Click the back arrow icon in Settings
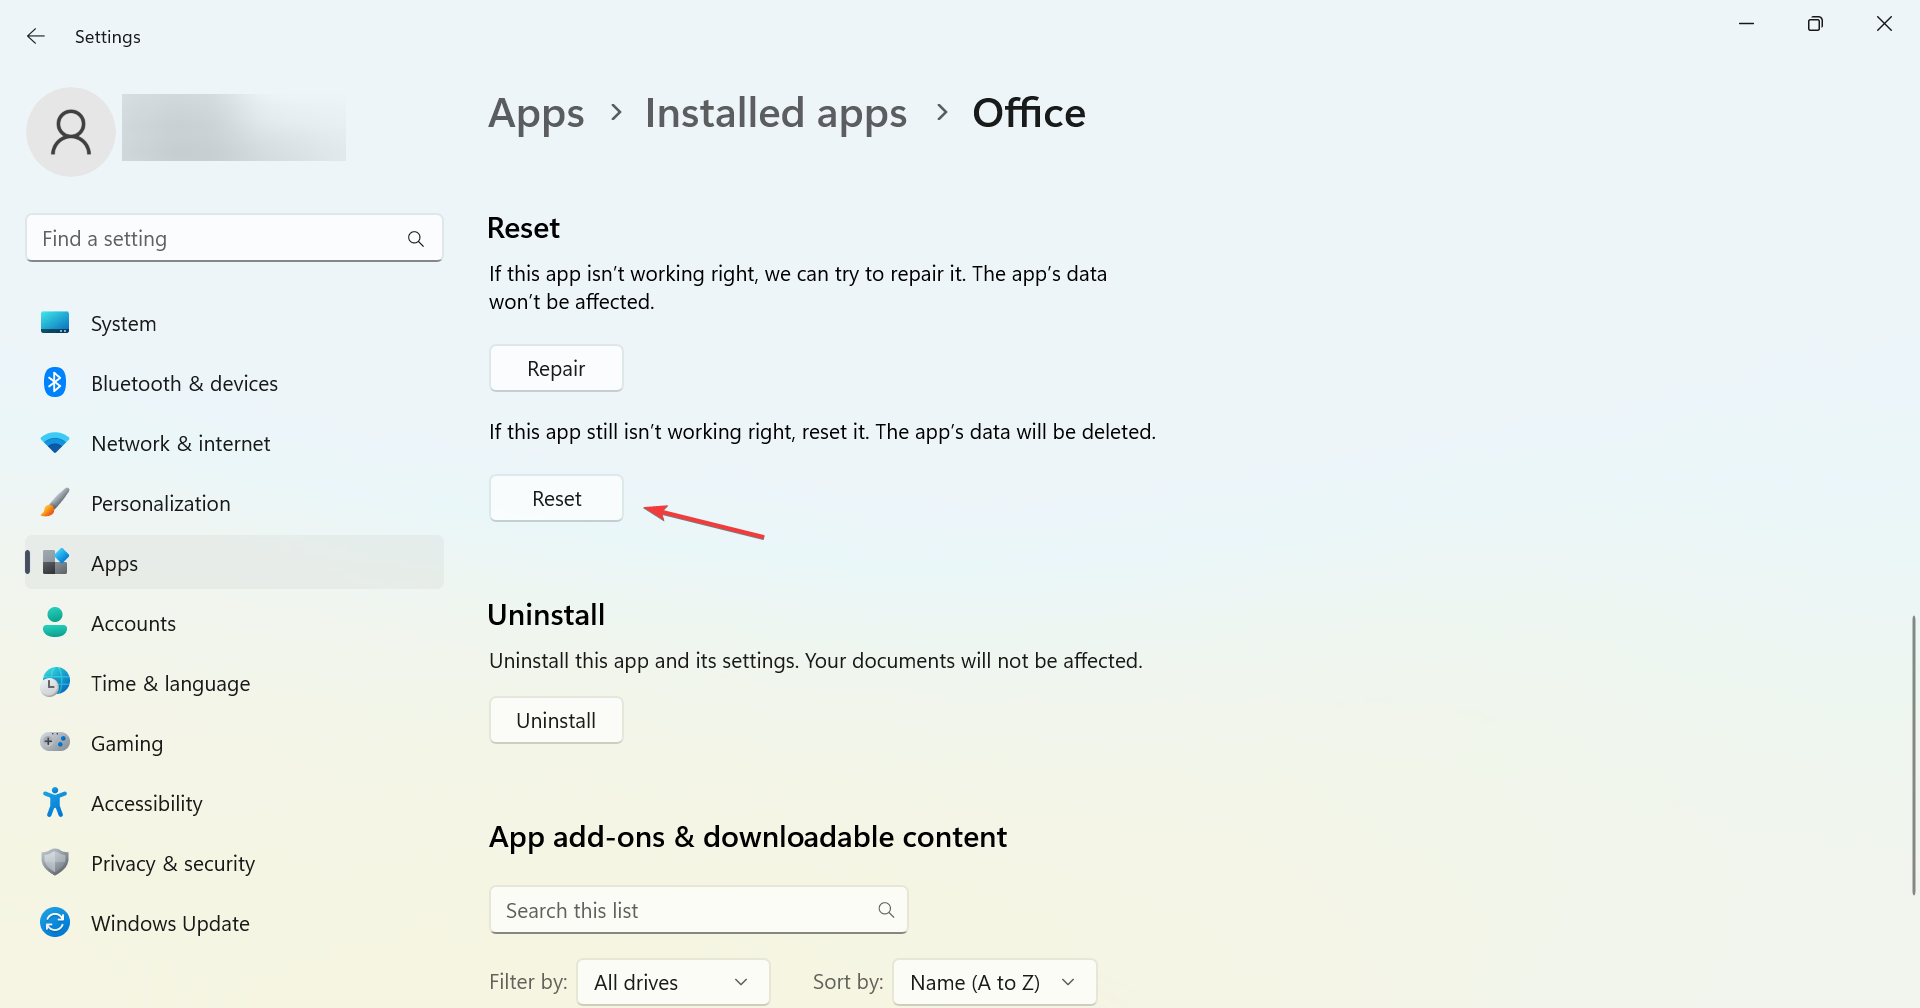Screen dimensions: 1920x1008 (36, 37)
